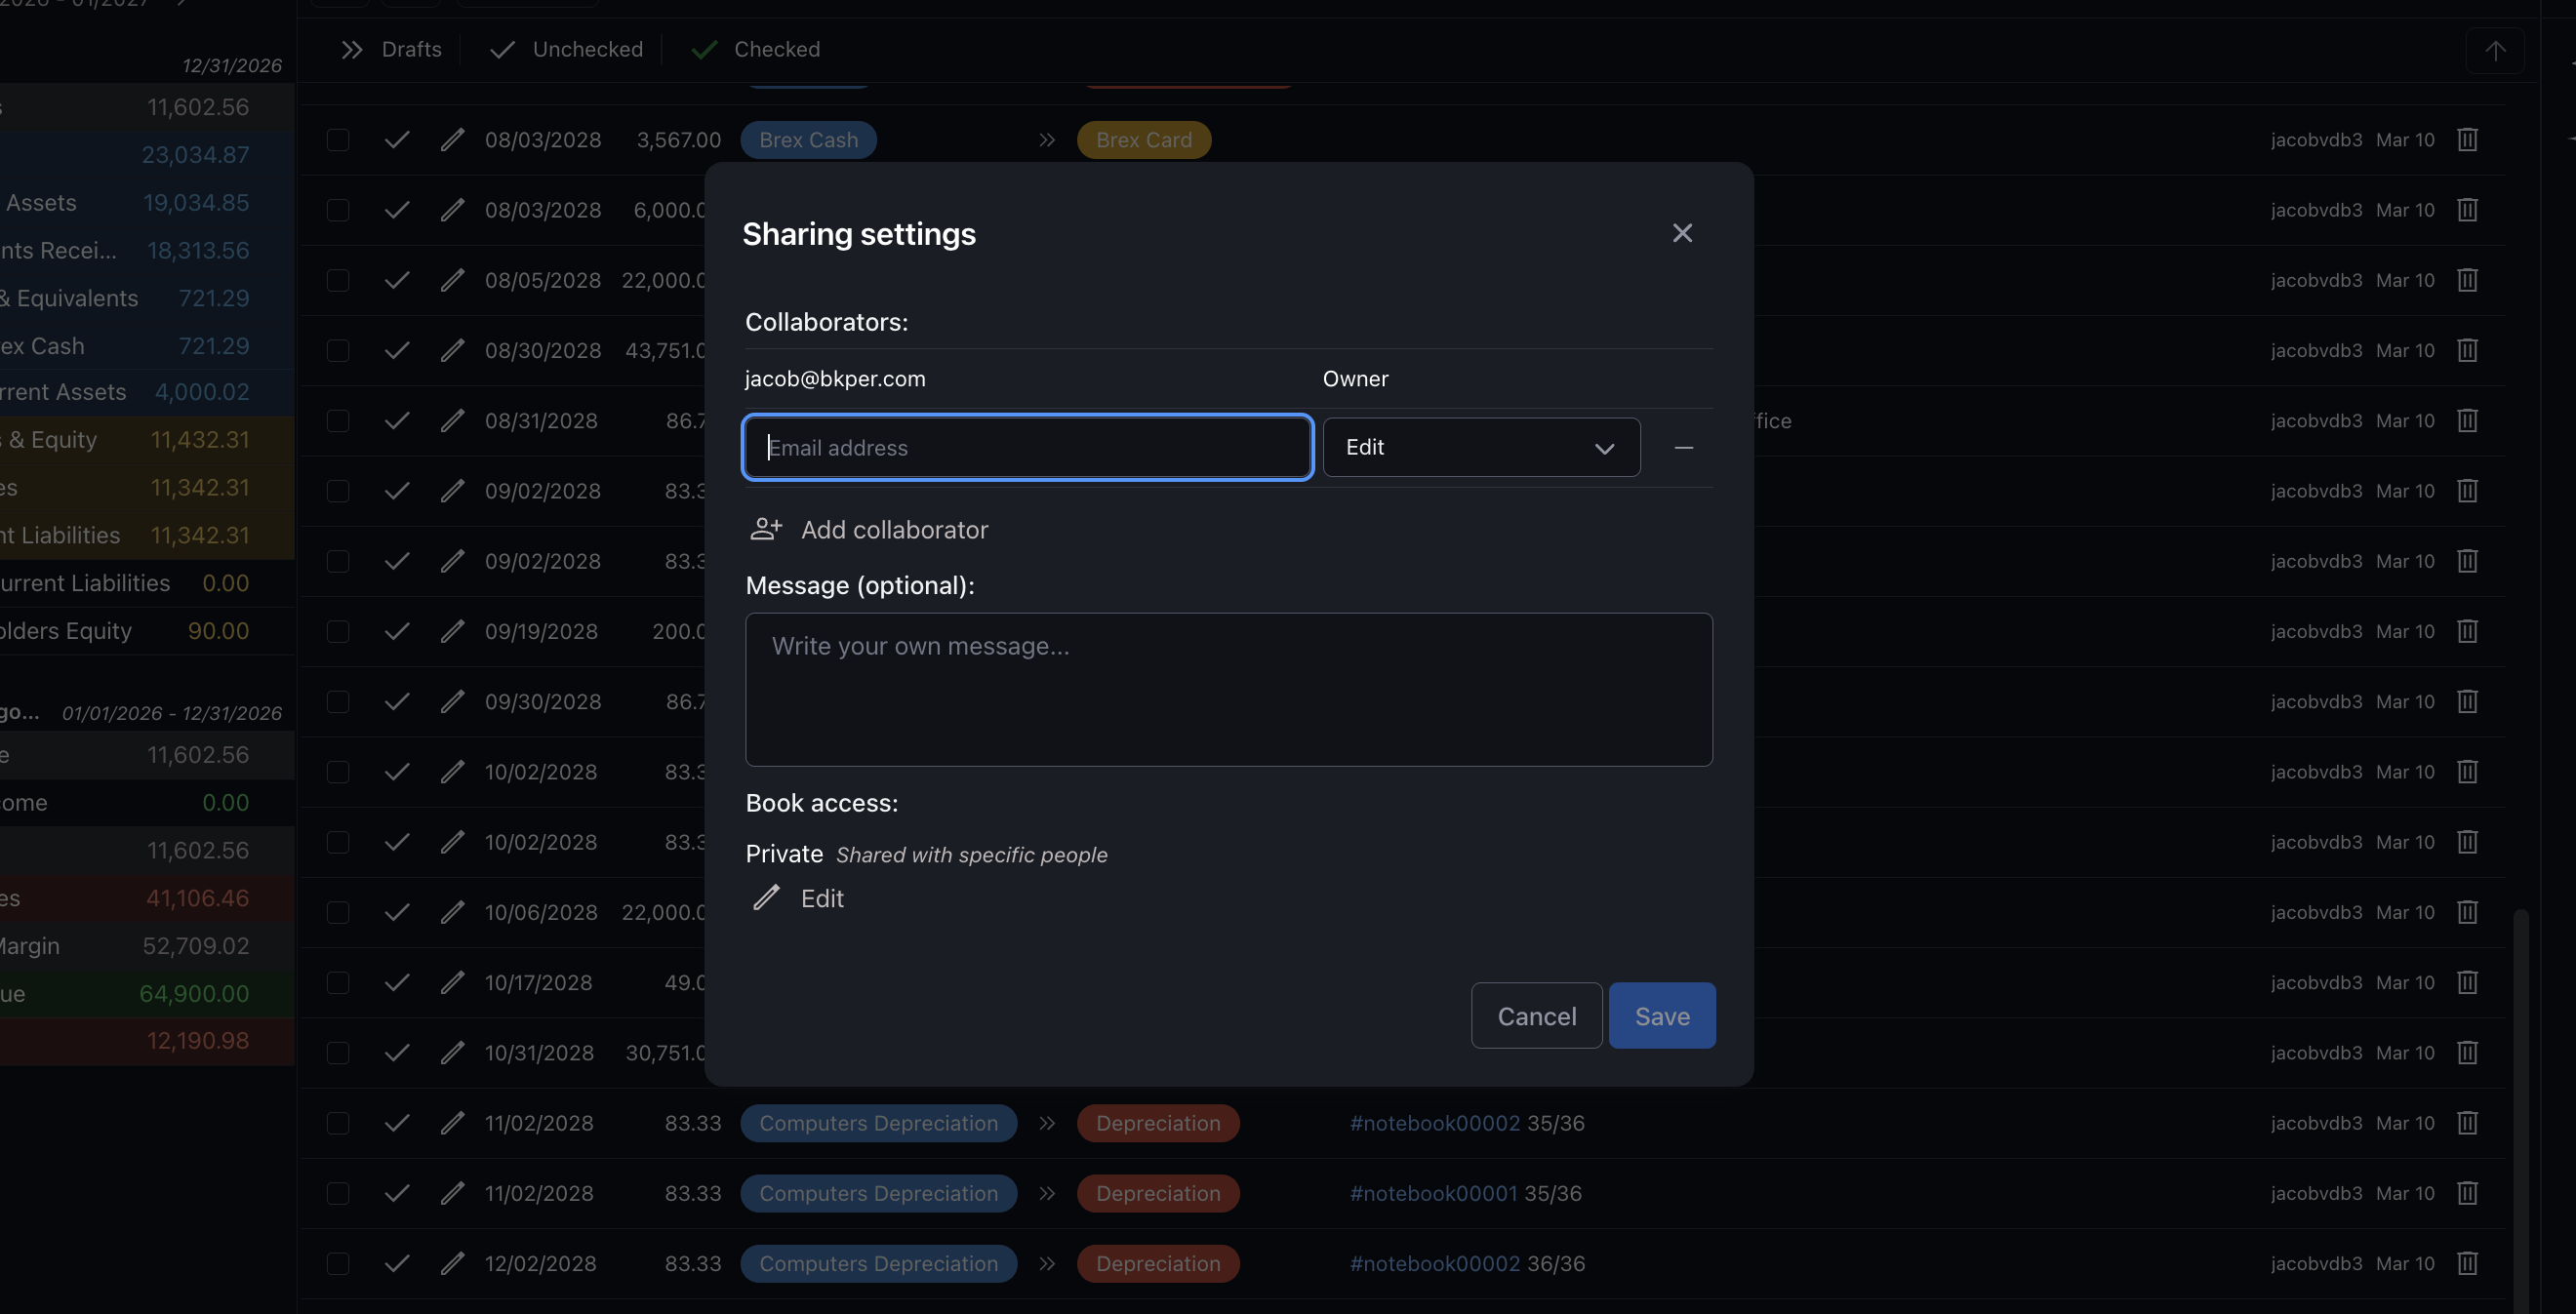Open the #notebook00001 35/36 hashtag link
The width and height of the screenshot is (2576, 1314).
tap(1433, 1193)
